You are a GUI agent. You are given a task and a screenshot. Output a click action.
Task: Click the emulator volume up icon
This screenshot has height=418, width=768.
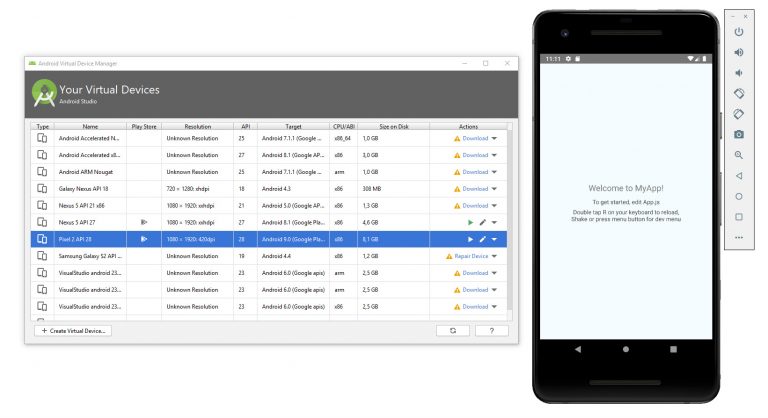(x=739, y=52)
